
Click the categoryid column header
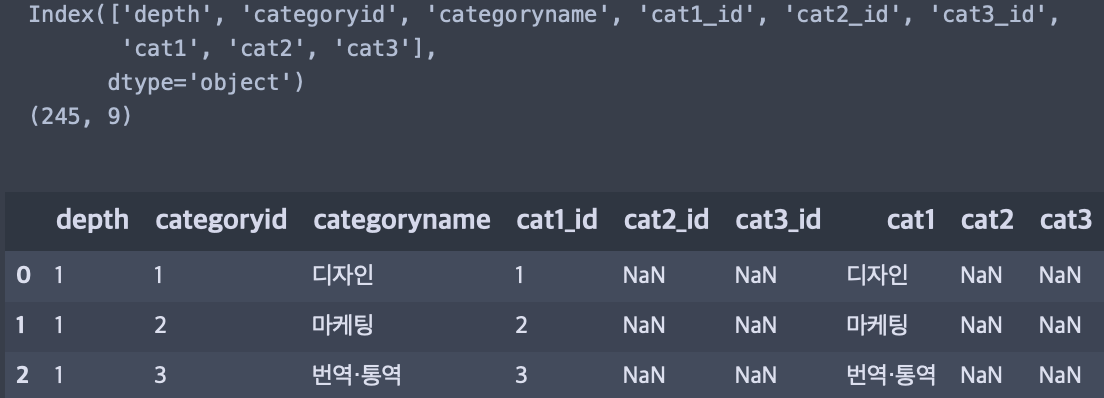coord(221,220)
